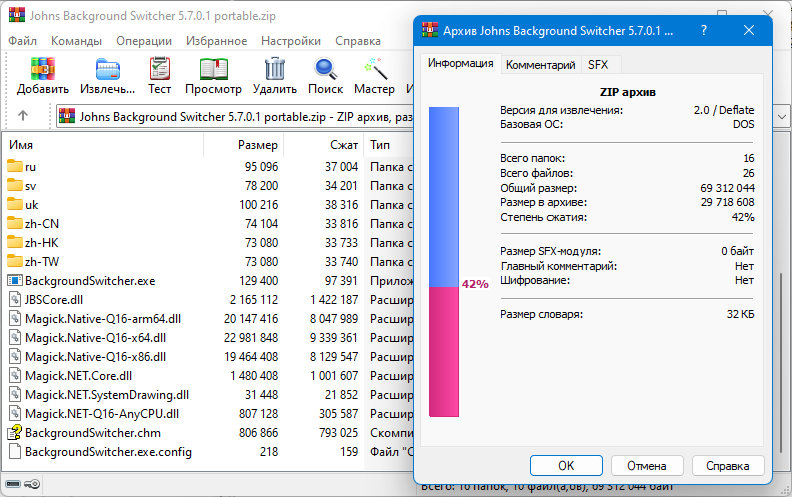Expand the address bar dropdown arrow
The image size is (792, 497).
coord(782,117)
